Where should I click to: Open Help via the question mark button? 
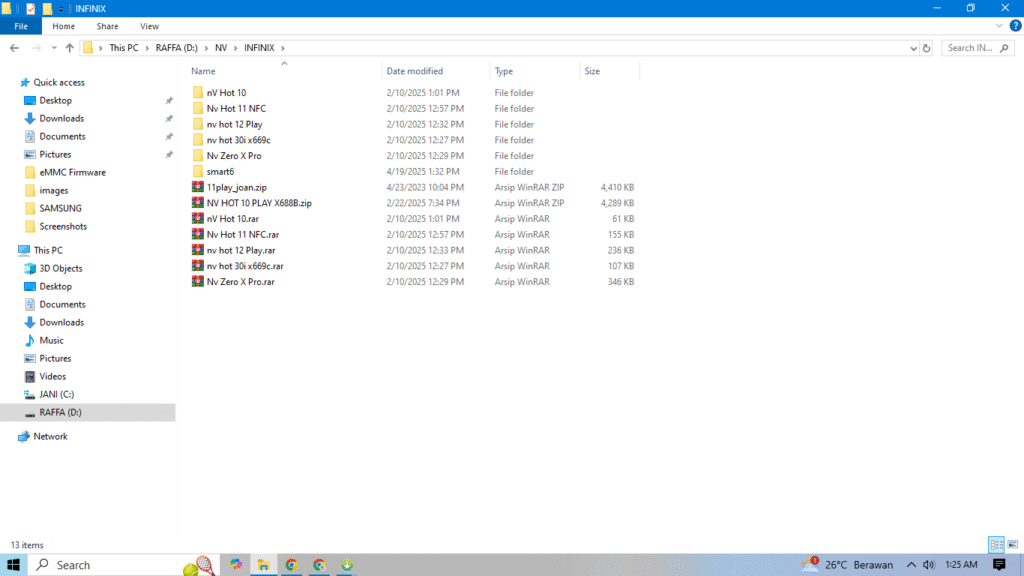tap(1016, 26)
